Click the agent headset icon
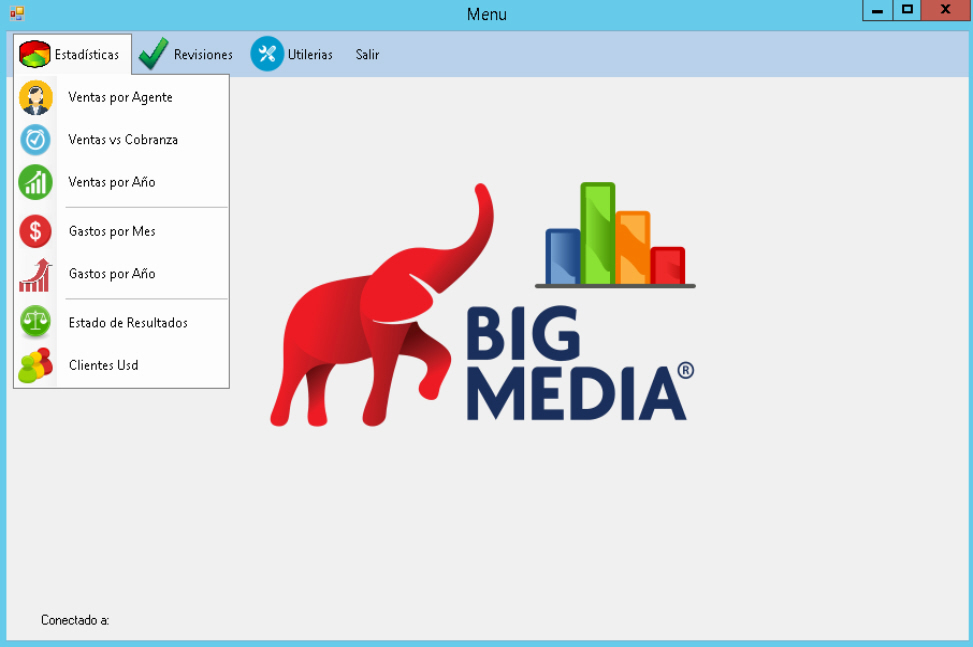973x647 pixels. pos(36,98)
